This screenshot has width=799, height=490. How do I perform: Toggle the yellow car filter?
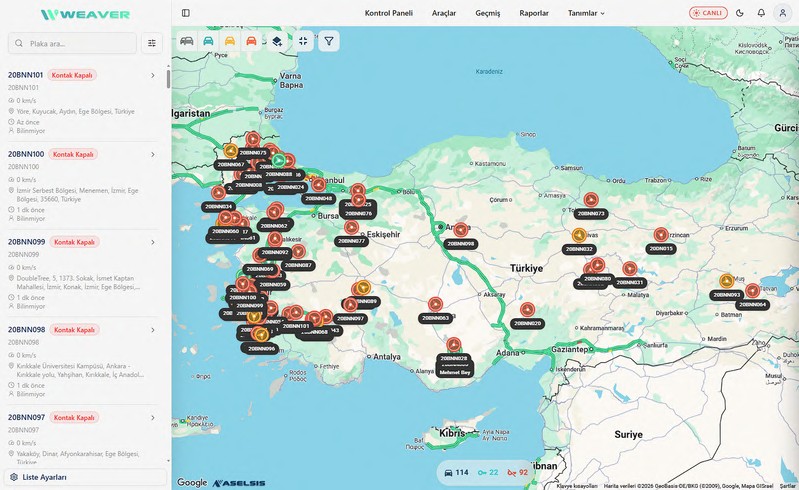click(230, 41)
